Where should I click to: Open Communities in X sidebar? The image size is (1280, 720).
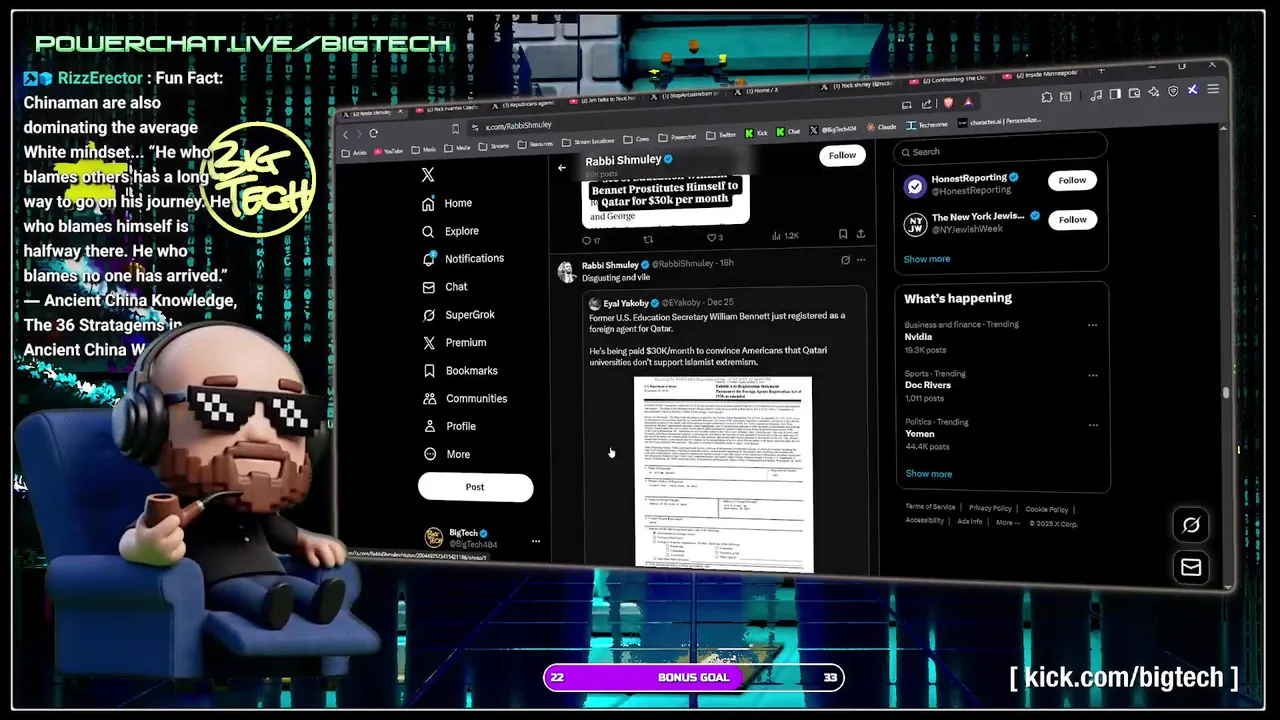[465, 398]
